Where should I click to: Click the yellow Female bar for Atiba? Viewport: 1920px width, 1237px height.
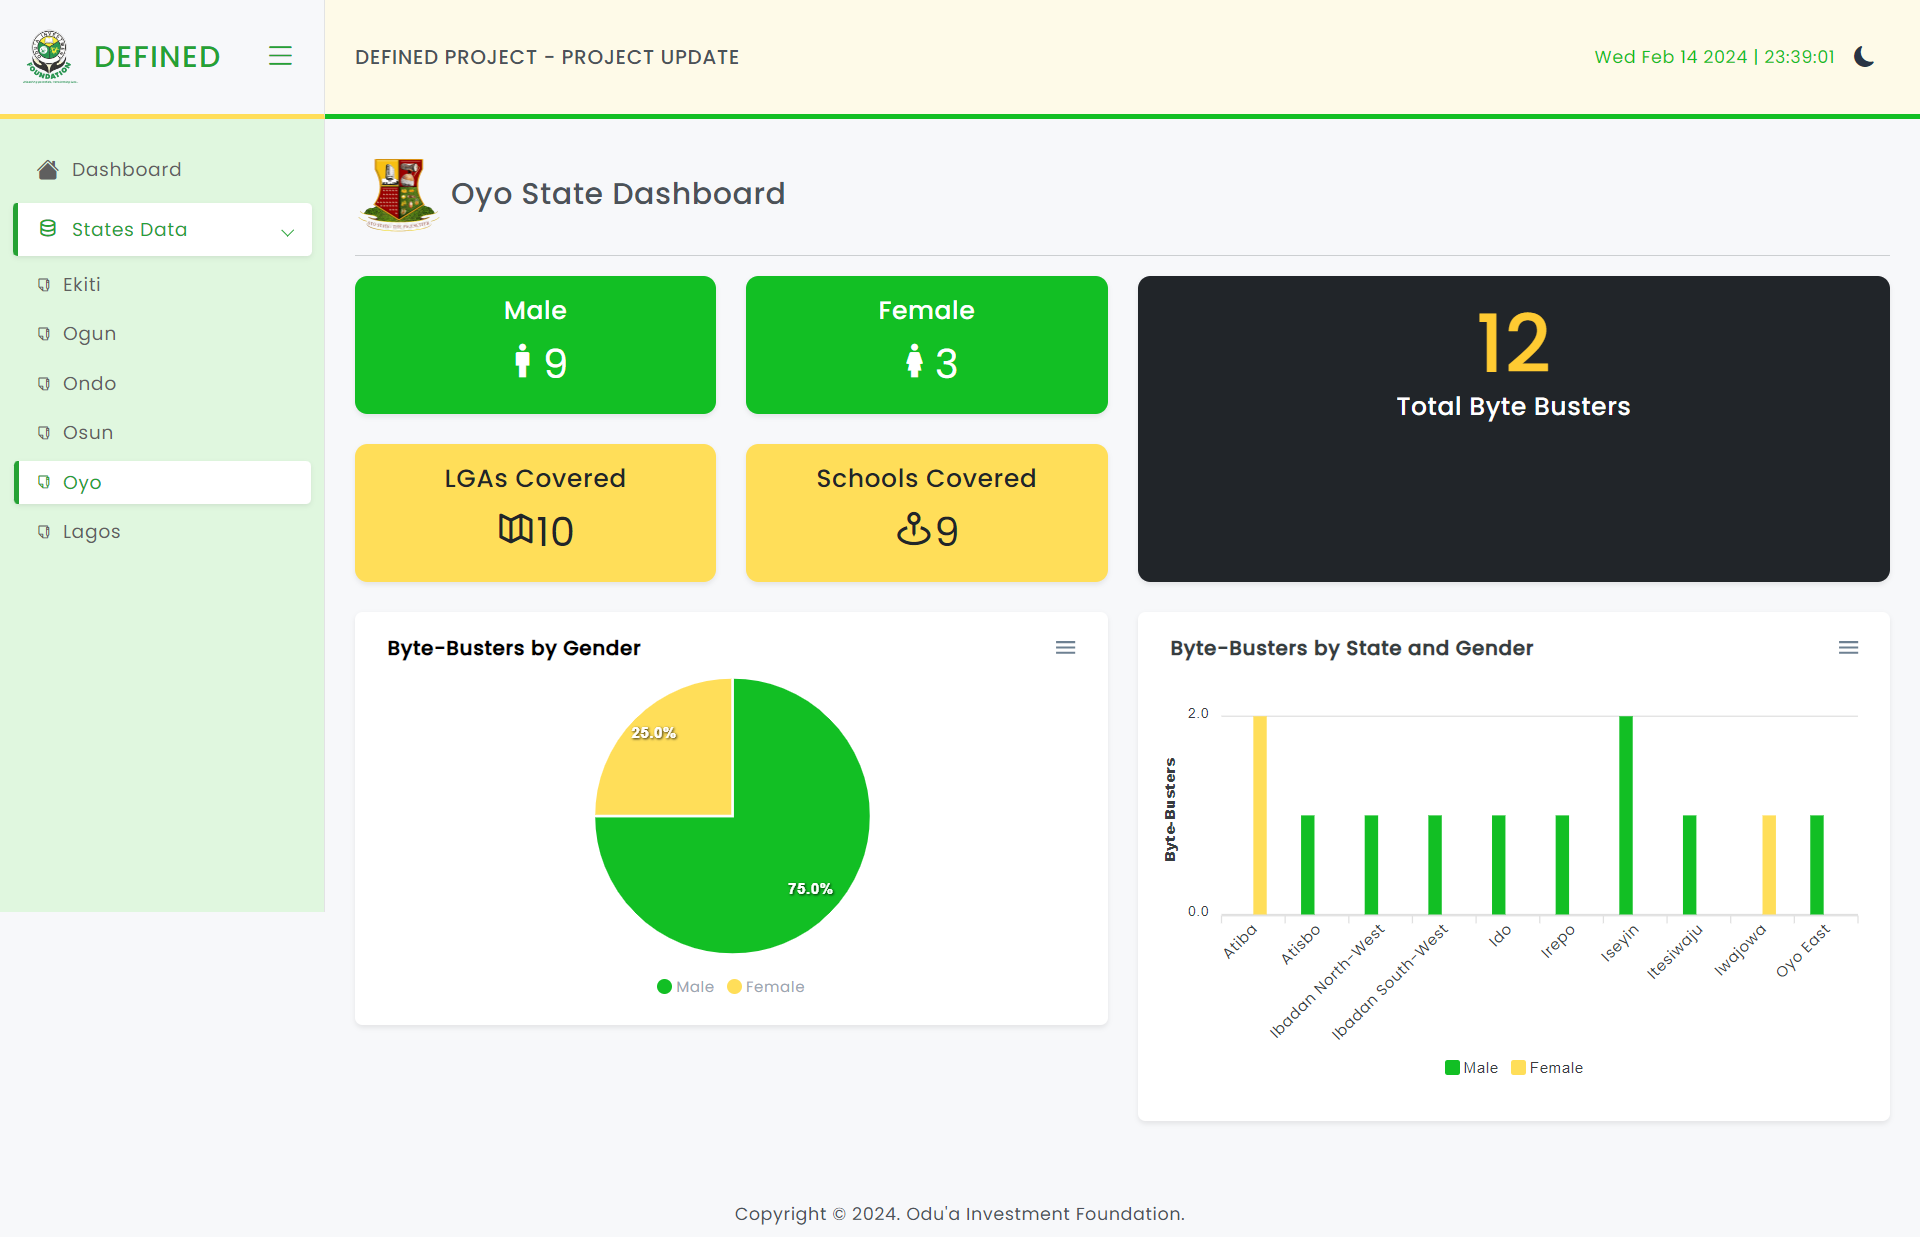pyautogui.click(x=1259, y=810)
